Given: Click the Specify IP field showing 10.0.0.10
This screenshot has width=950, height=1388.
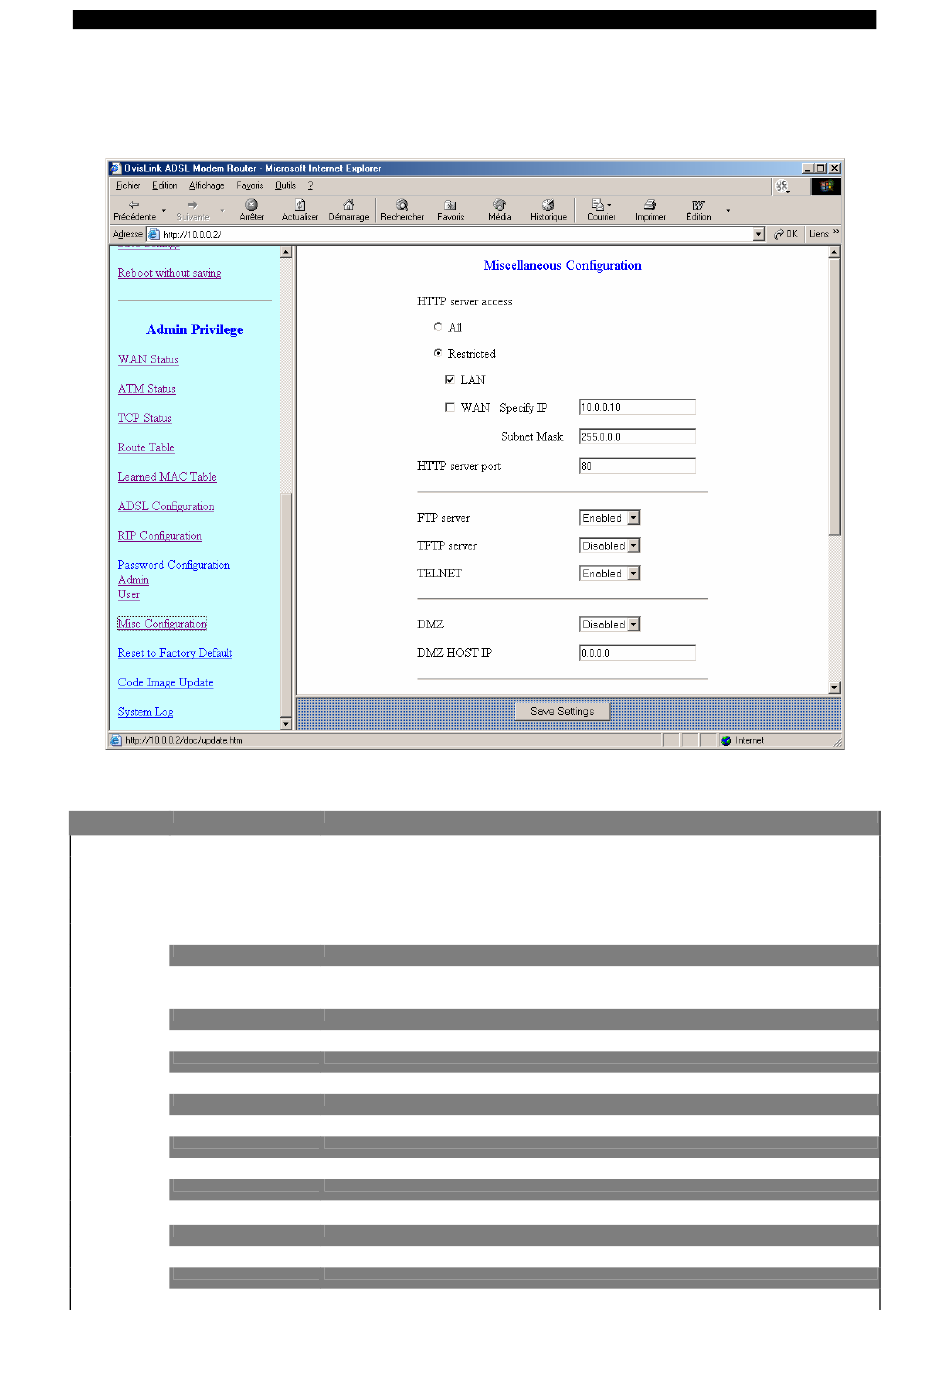Looking at the screenshot, I should pyautogui.click(x=637, y=407).
